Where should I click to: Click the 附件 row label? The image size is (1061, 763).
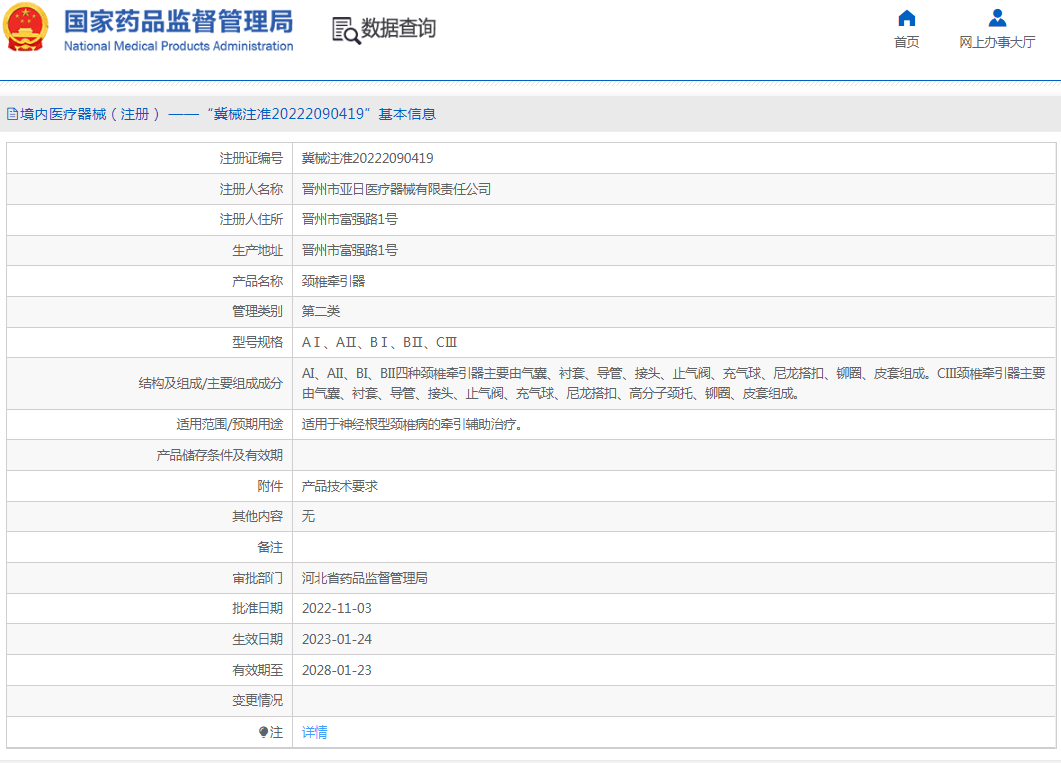[270, 486]
